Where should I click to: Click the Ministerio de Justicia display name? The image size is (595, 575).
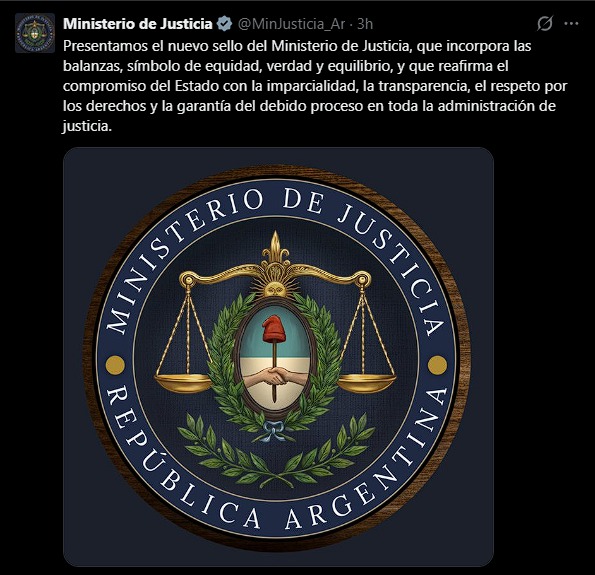(138, 24)
